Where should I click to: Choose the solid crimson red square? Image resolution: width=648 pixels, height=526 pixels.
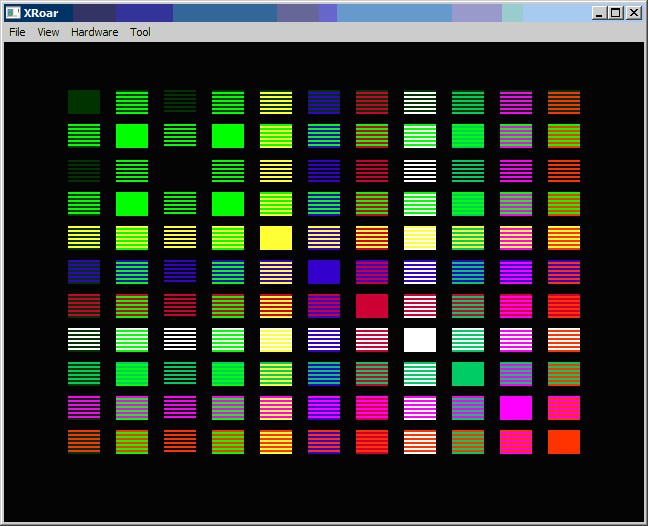click(x=372, y=306)
